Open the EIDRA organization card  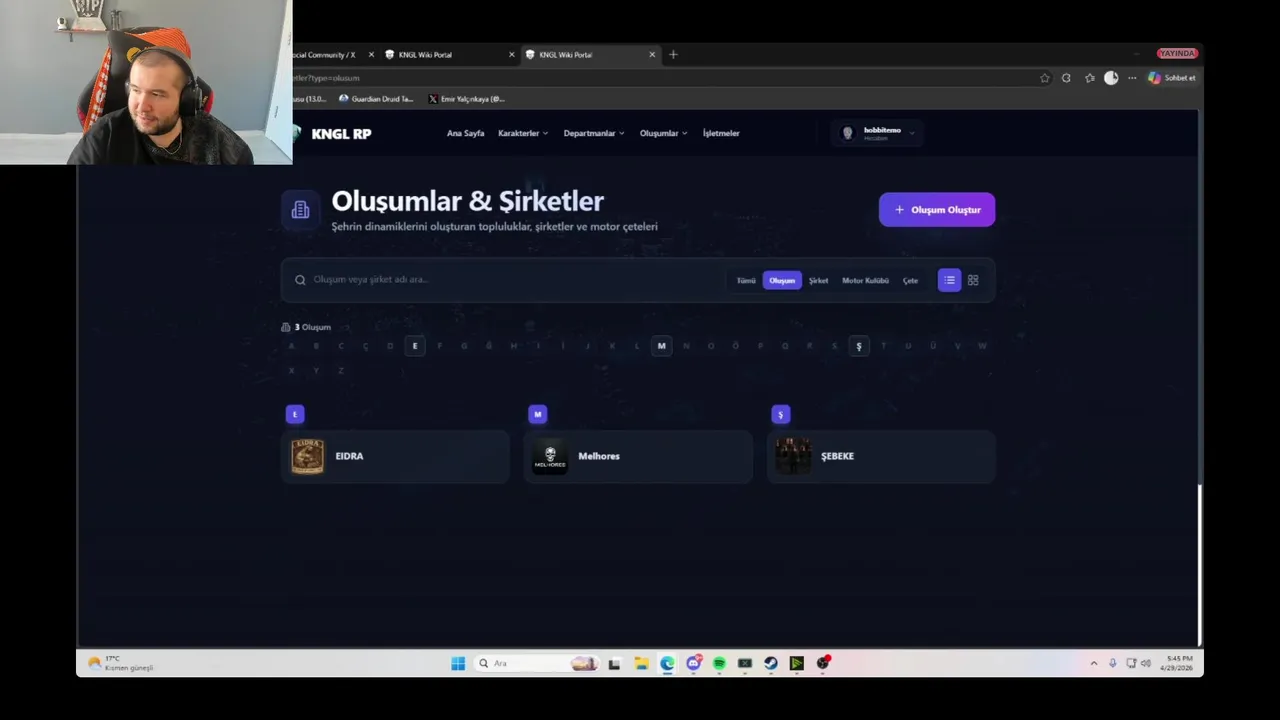(x=395, y=456)
